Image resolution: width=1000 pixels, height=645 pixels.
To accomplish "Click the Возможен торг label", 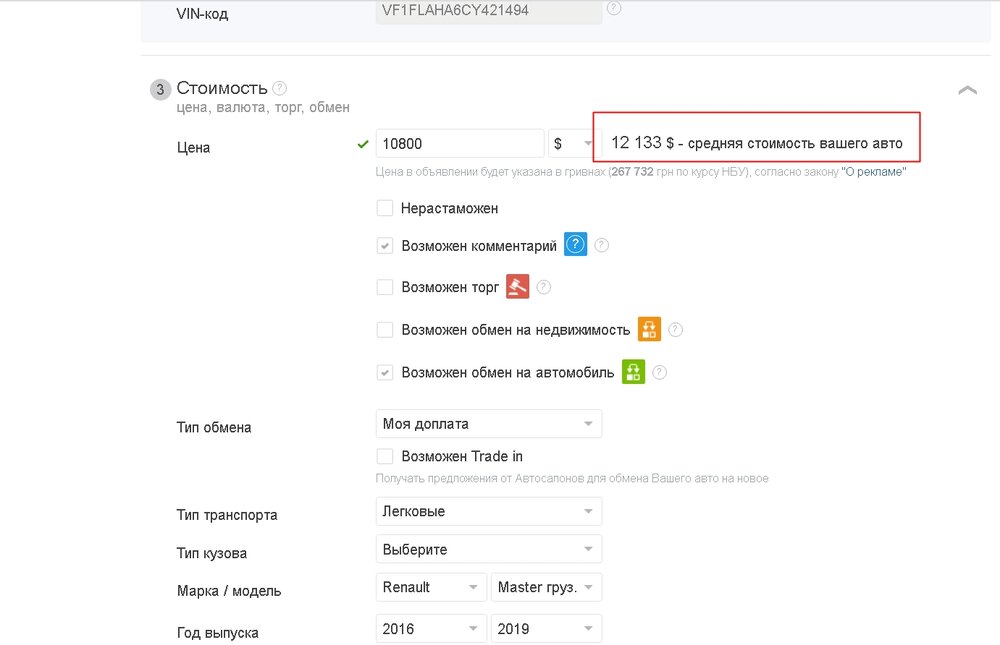I will click(x=450, y=287).
